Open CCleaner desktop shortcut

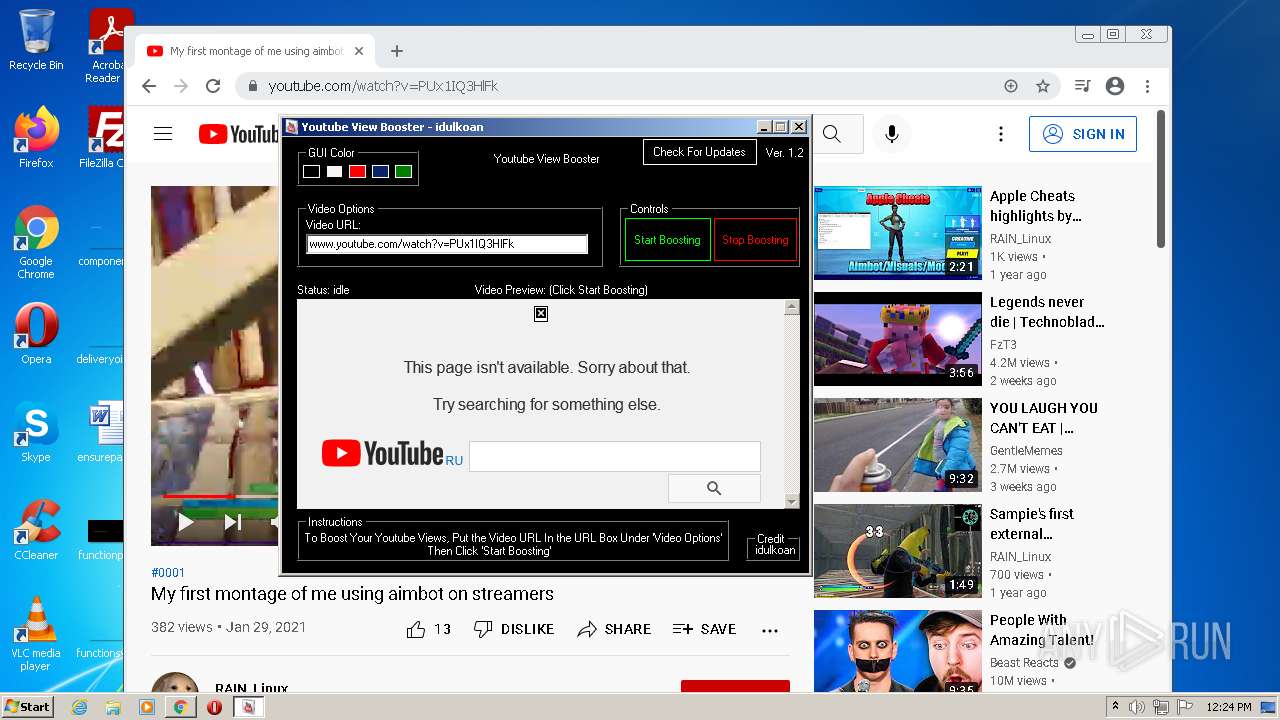(x=36, y=530)
